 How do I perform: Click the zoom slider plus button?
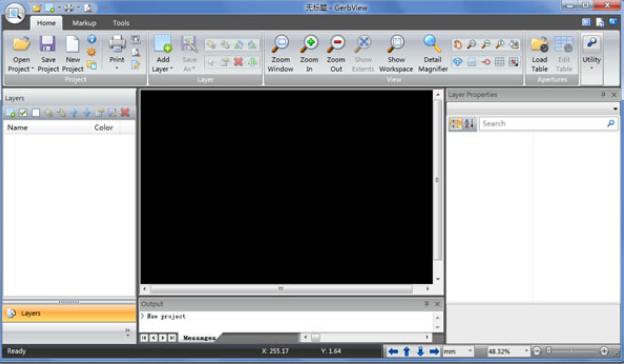[604, 351]
